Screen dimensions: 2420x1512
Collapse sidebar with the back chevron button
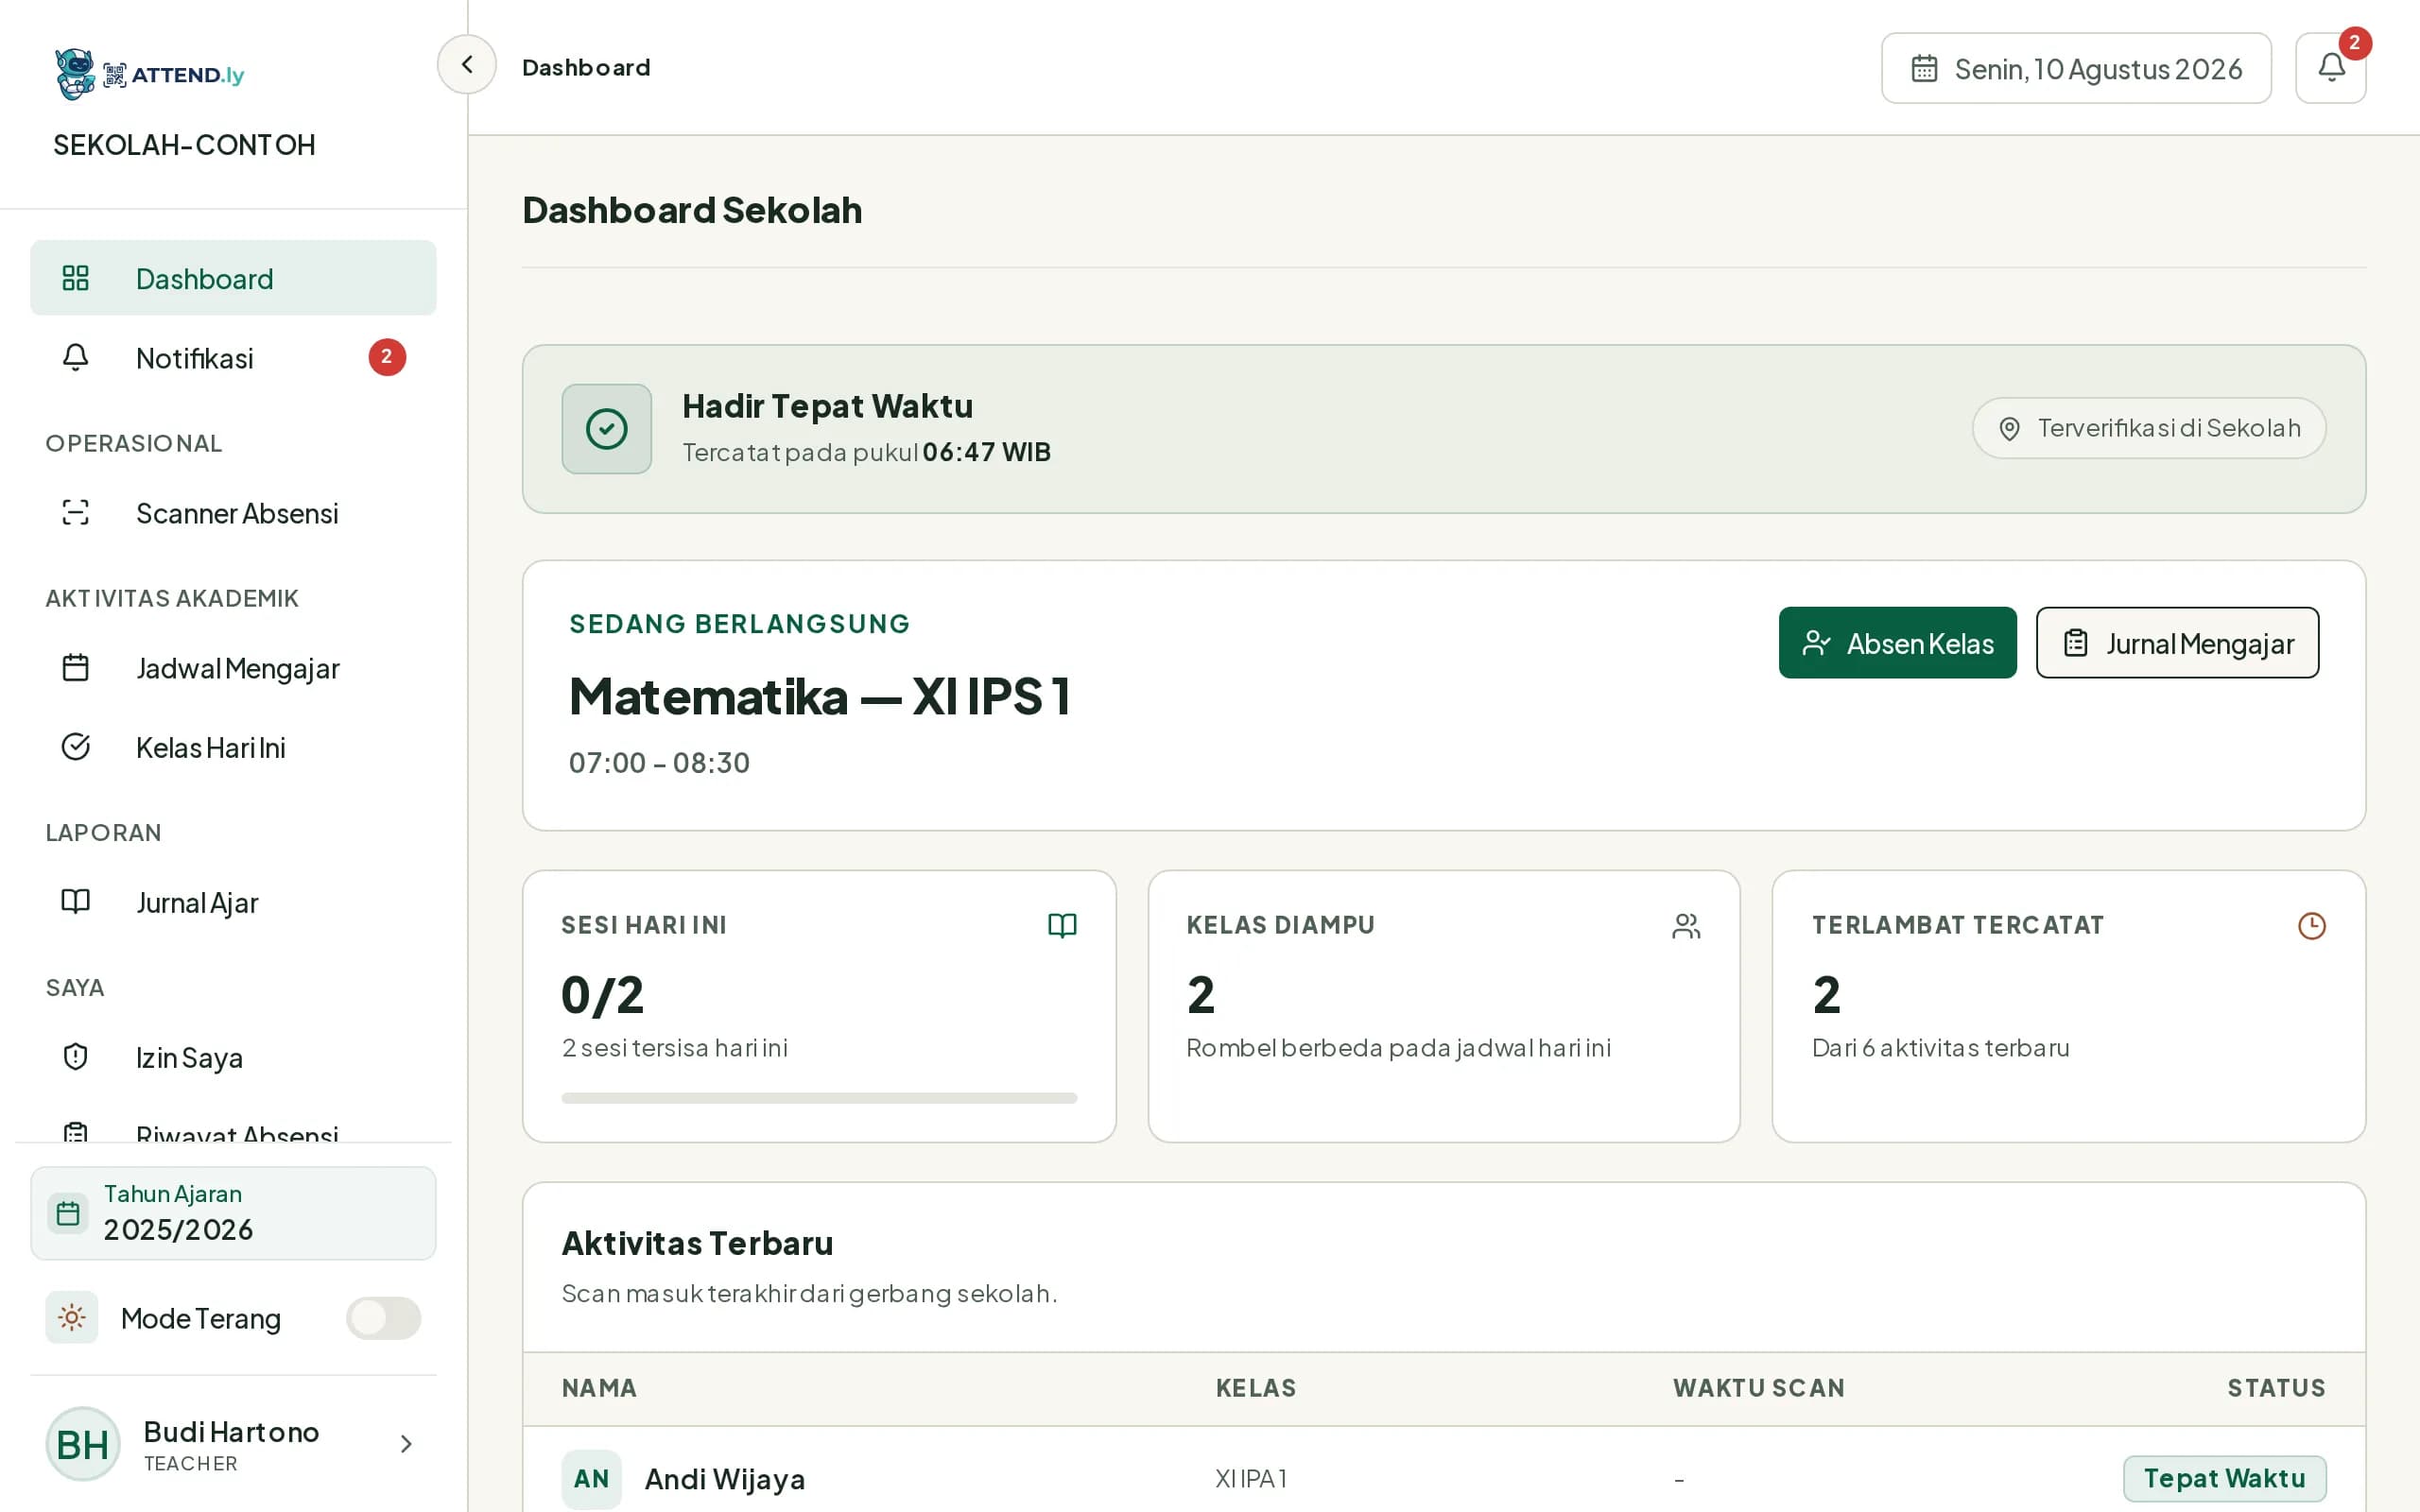(x=467, y=65)
